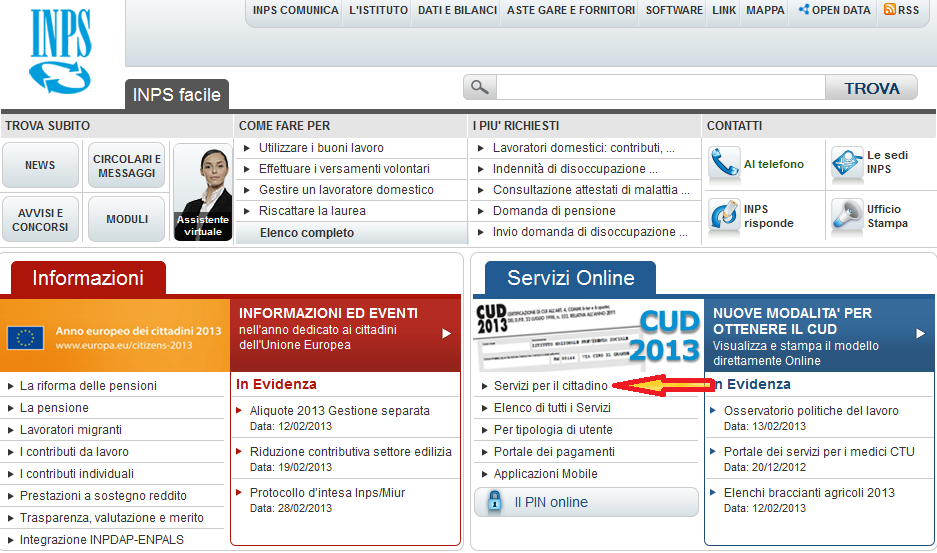Open the INPS risponde icon

[x=724, y=216]
